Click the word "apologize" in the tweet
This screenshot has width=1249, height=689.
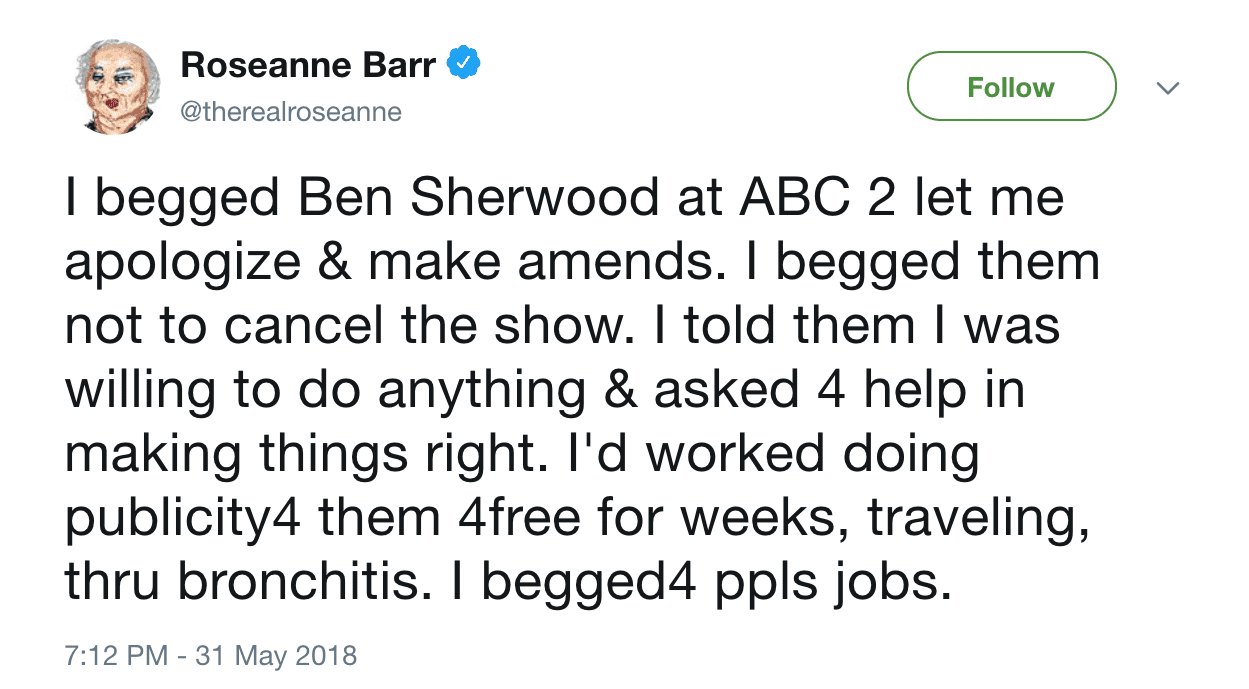(183, 263)
